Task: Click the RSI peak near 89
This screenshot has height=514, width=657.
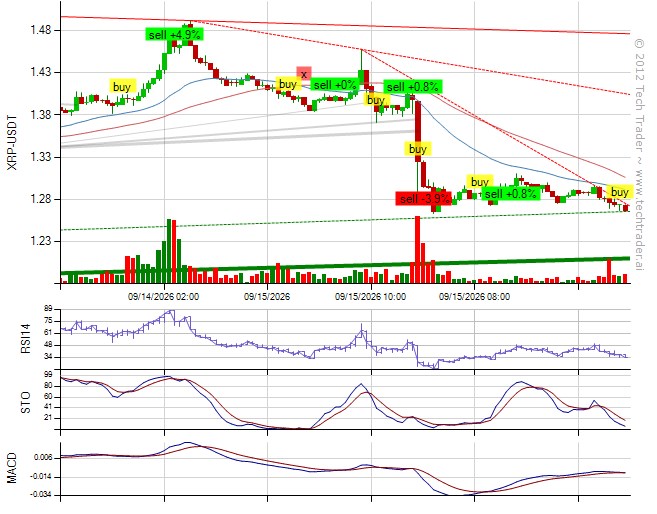Action: (x=171, y=313)
